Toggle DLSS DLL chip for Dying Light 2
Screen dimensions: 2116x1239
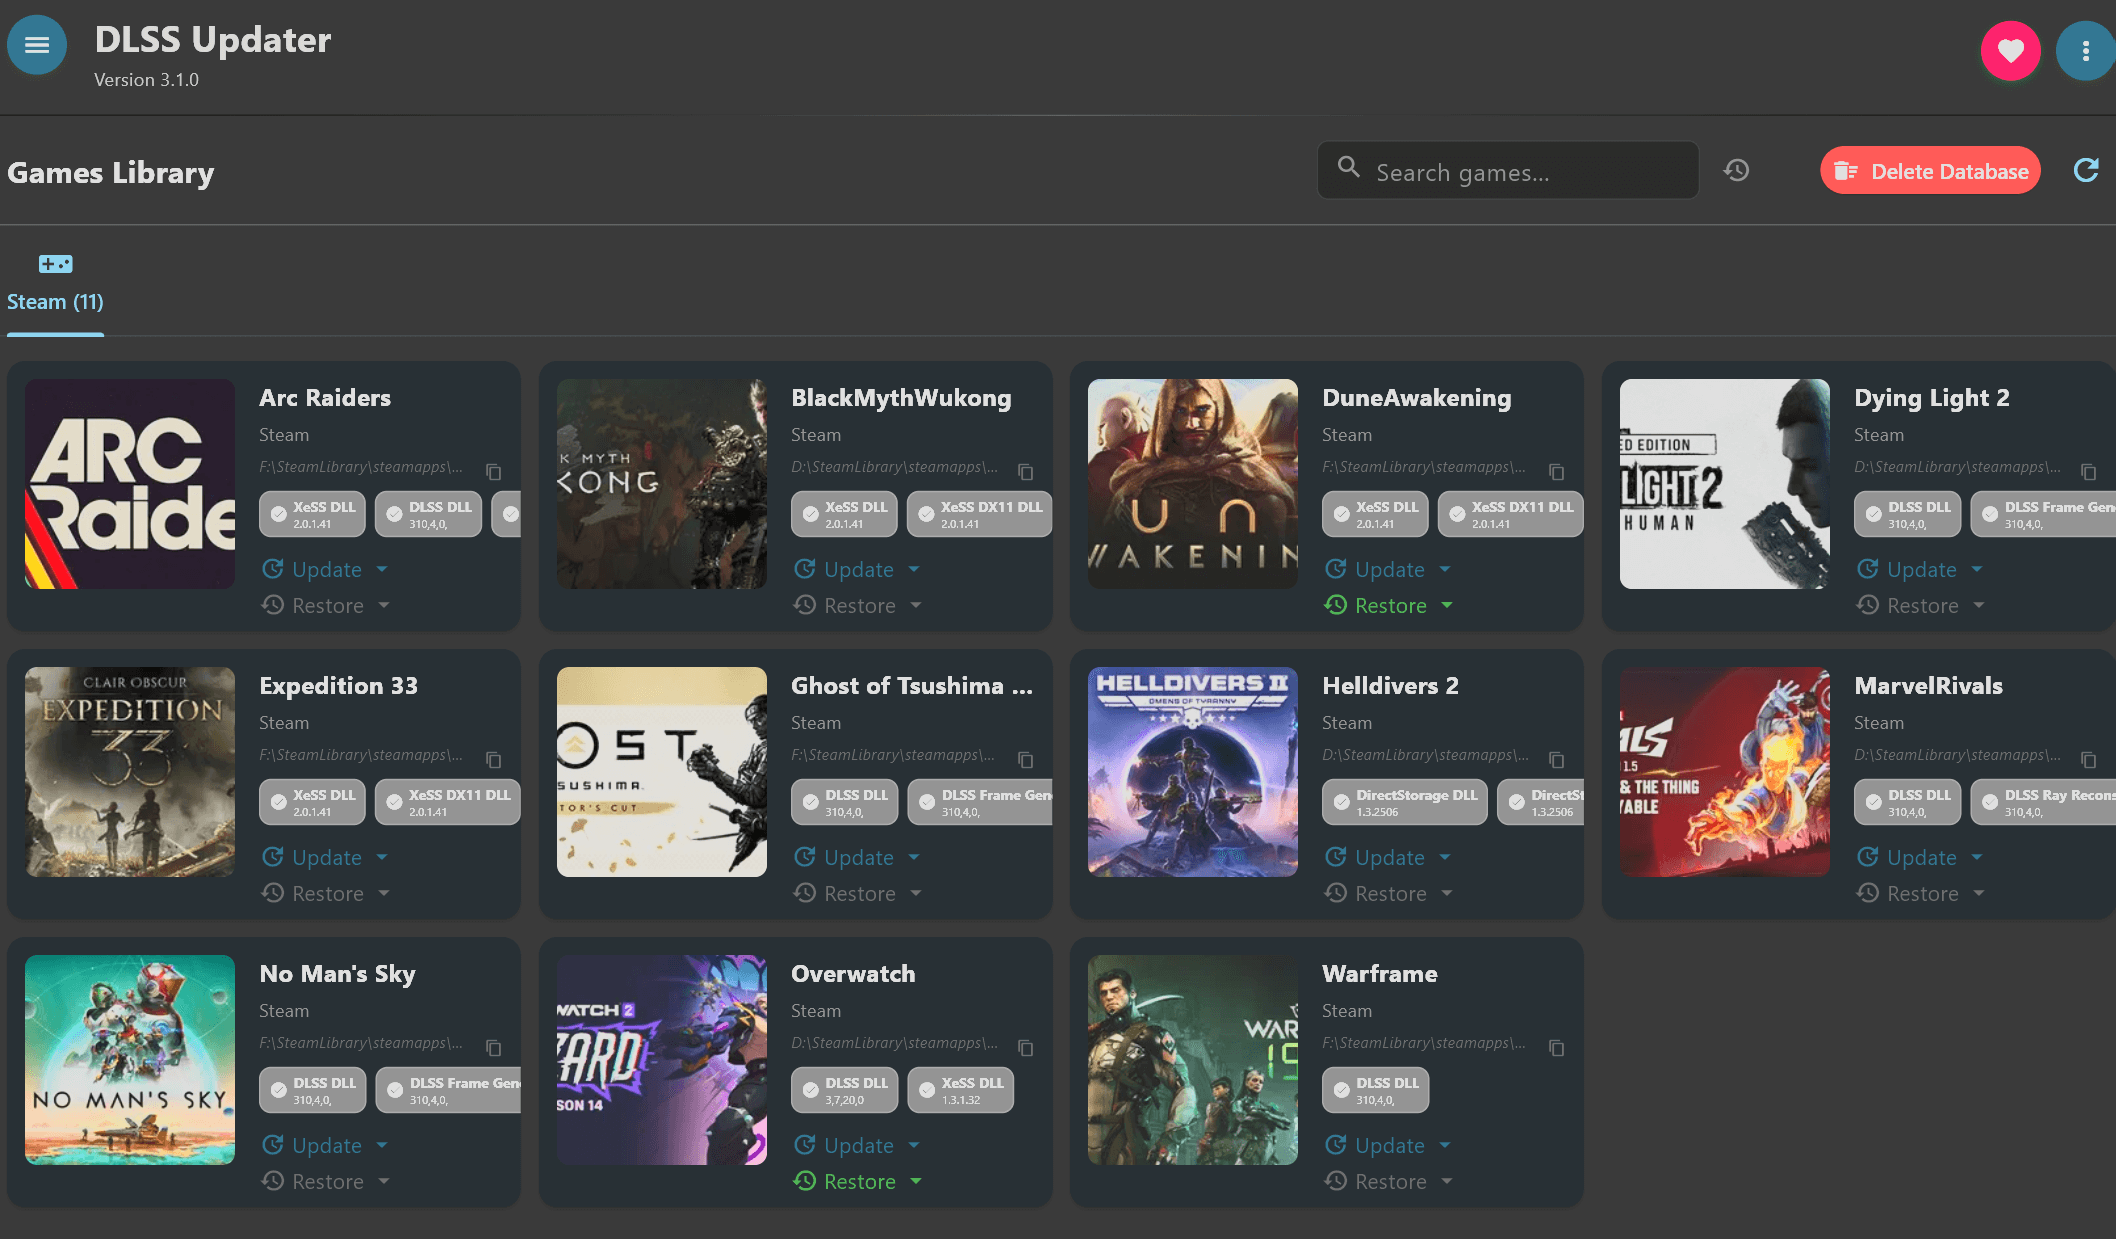[1907, 514]
